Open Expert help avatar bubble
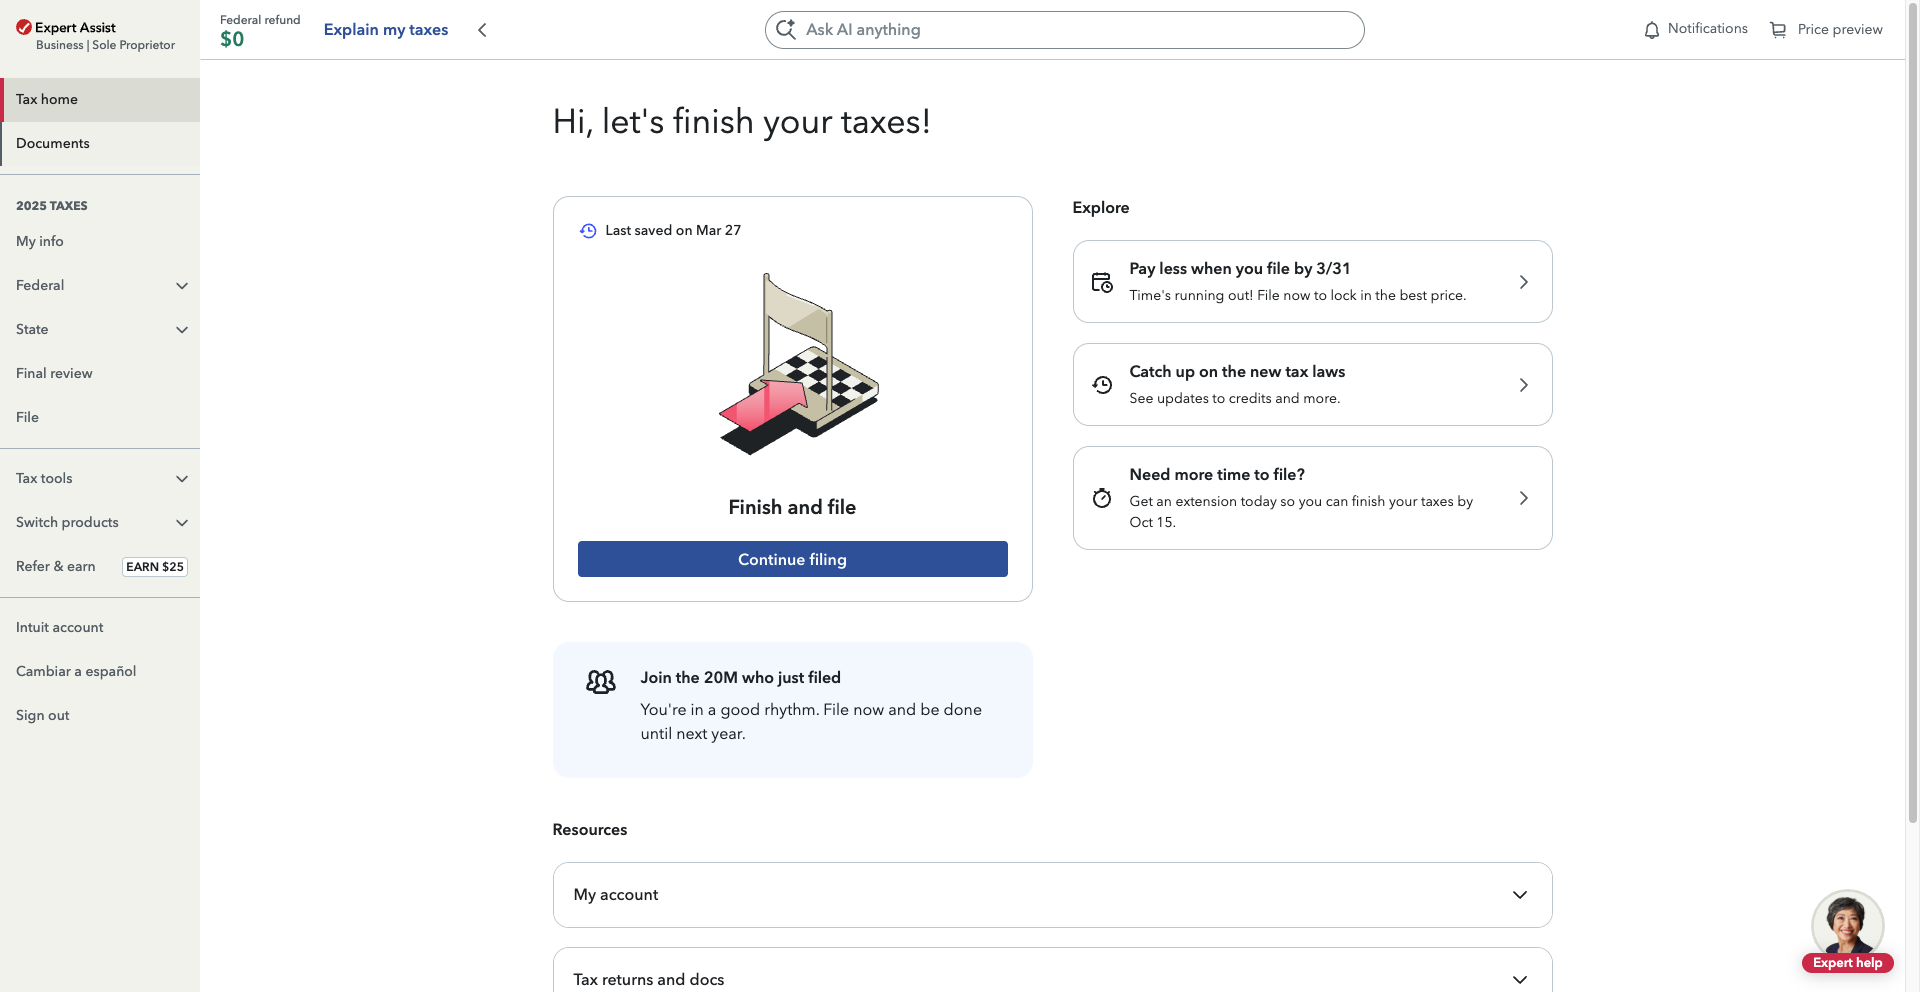The image size is (1920, 992). [1847, 926]
